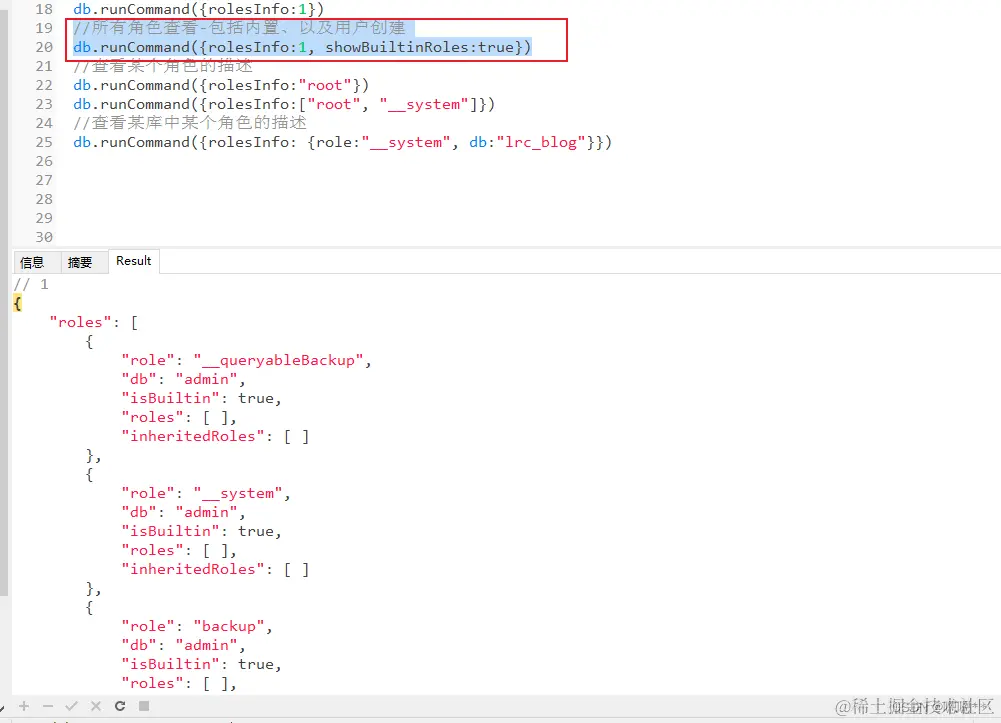Screen dimensions: 1001x723
Task: Click the highlighted opening brace in result
Action: [18, 304]
